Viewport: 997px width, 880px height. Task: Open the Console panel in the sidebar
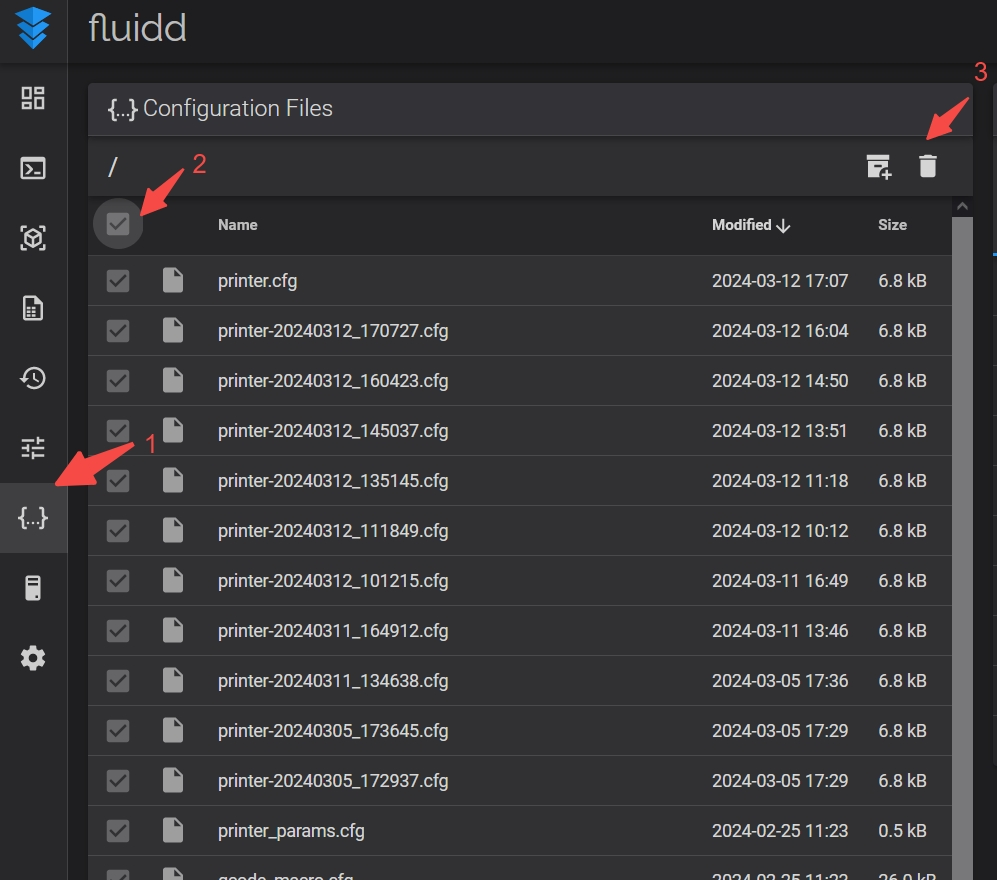[32, 168]
